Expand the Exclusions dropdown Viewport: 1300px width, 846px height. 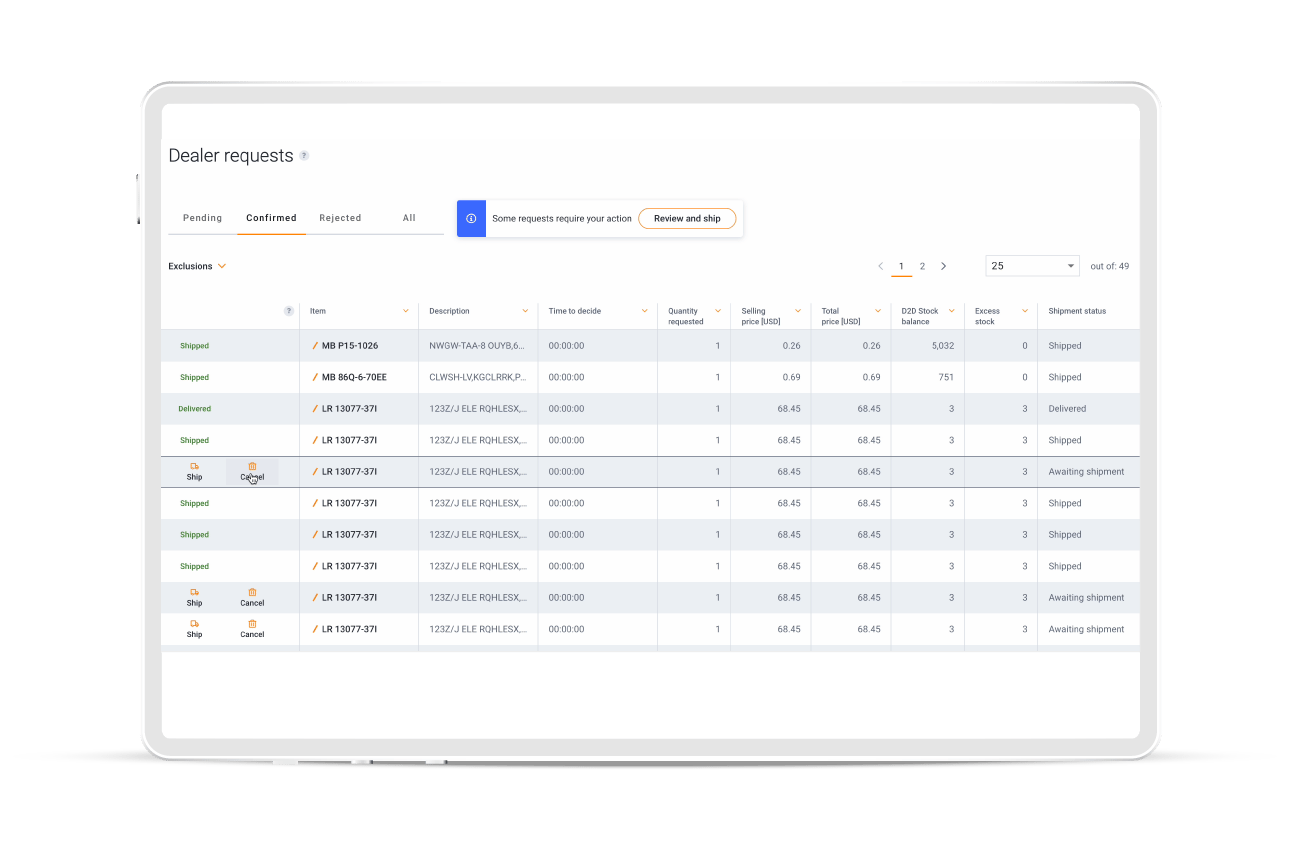[x=197, y=266]
